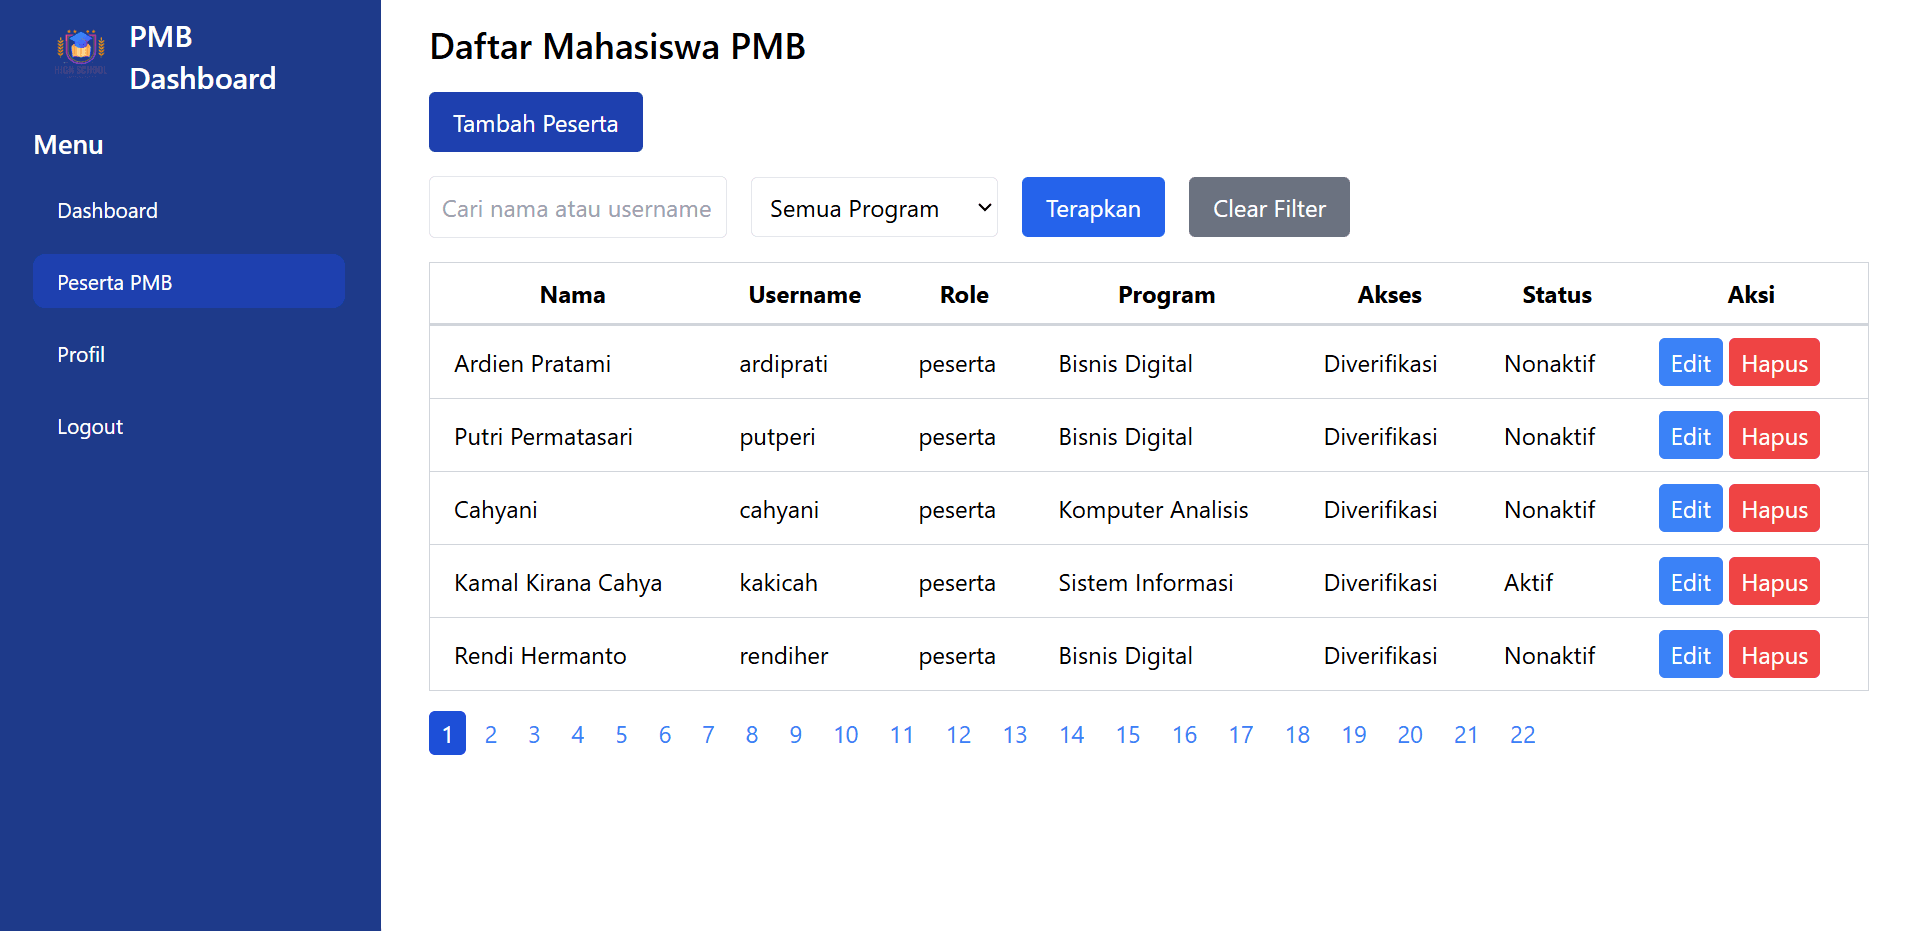Click Logout in the sidebar
Image resolution: width=1908 pixels, height=931 pixels.
(89, 426)
